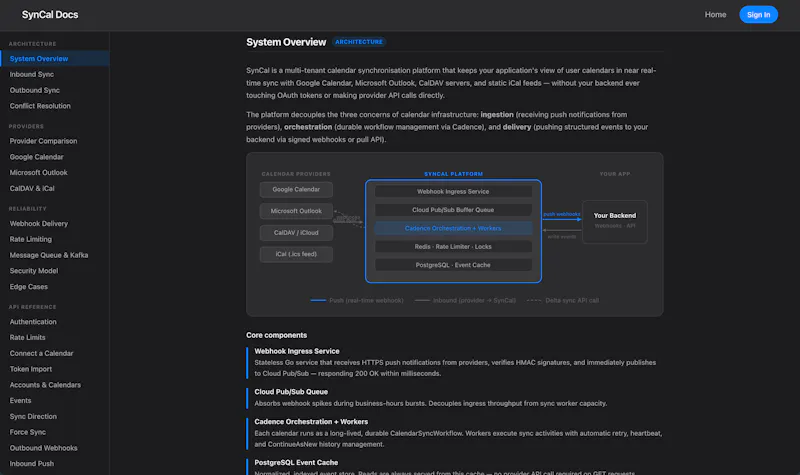Viewport: 800px width, 475px height.
Task: Click the YOUR APP diagram label
Action: tap(615, 174)
